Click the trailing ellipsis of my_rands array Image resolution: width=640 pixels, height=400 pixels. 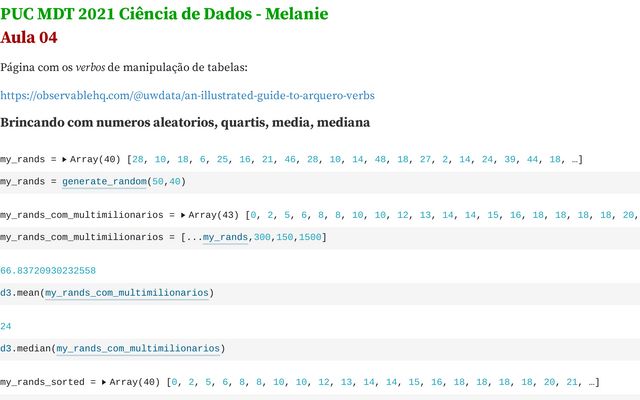[575, 160]
